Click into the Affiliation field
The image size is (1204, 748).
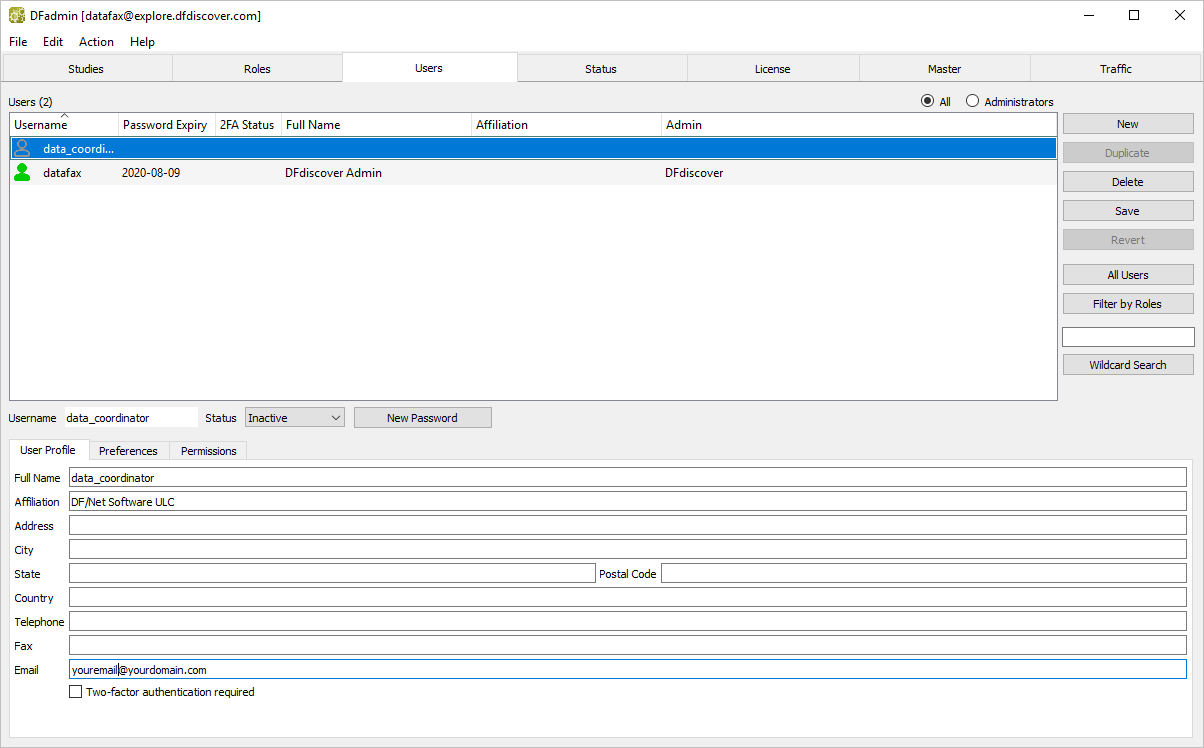(x=627, y=502)
